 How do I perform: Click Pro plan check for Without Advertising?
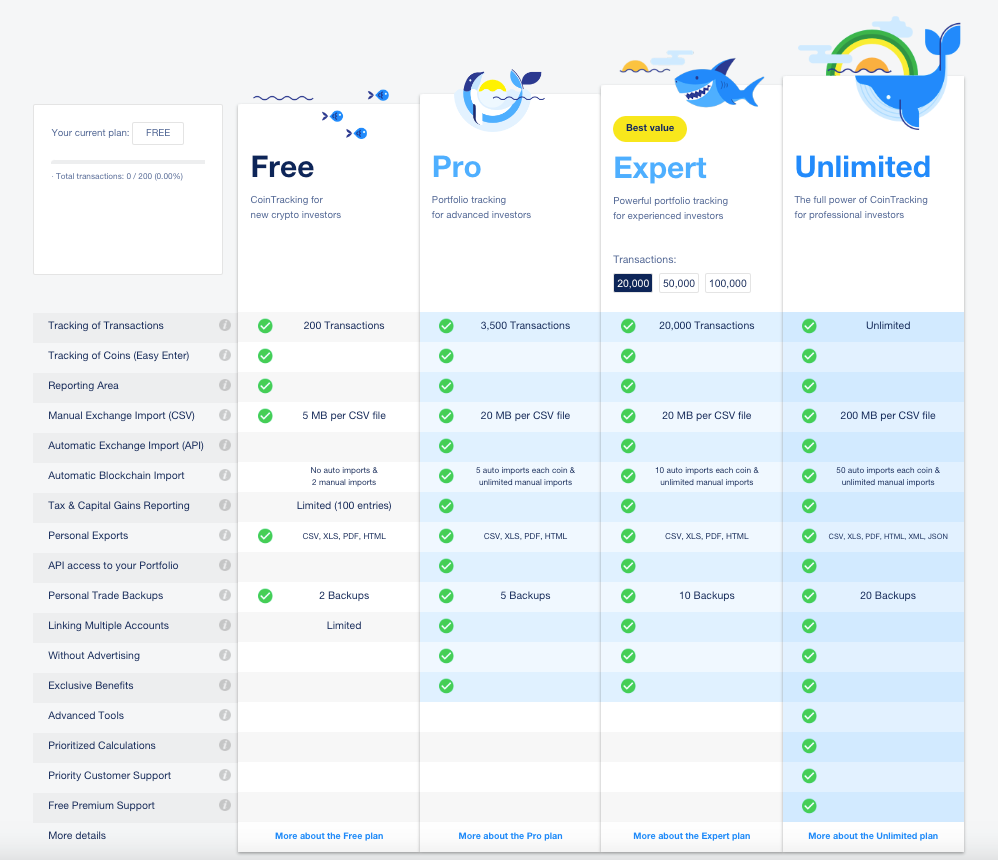tap(446, 656)
